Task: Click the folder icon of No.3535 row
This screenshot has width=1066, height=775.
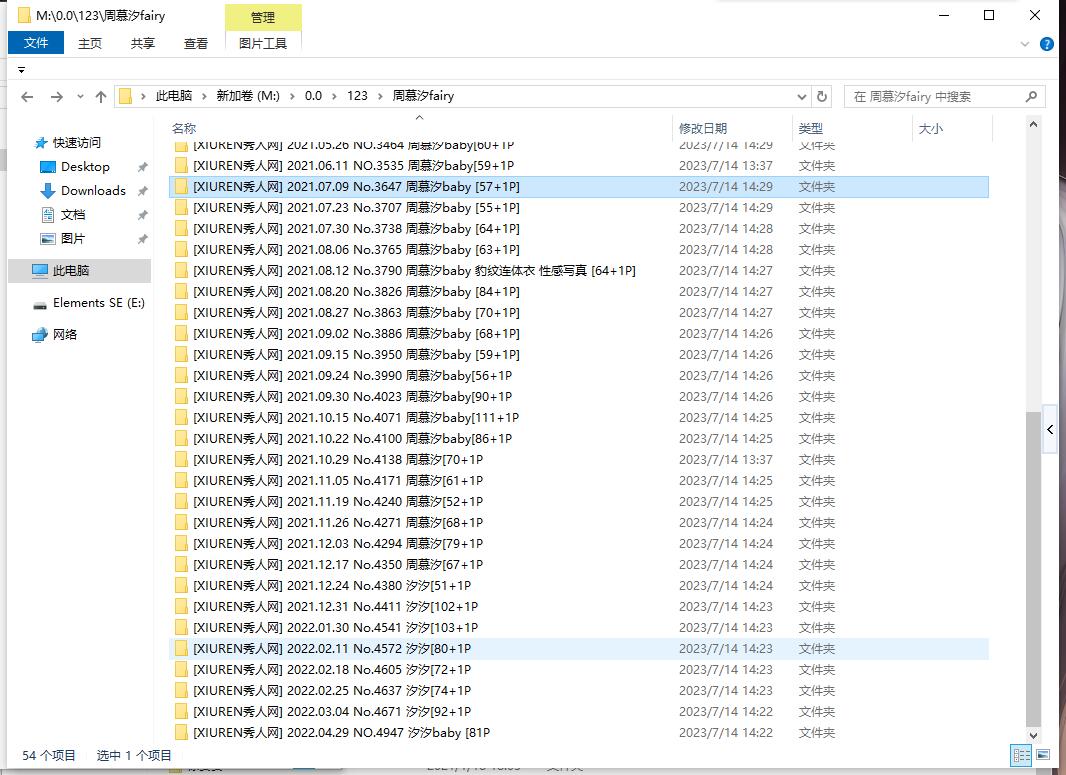Action: (x=182, y=165)
